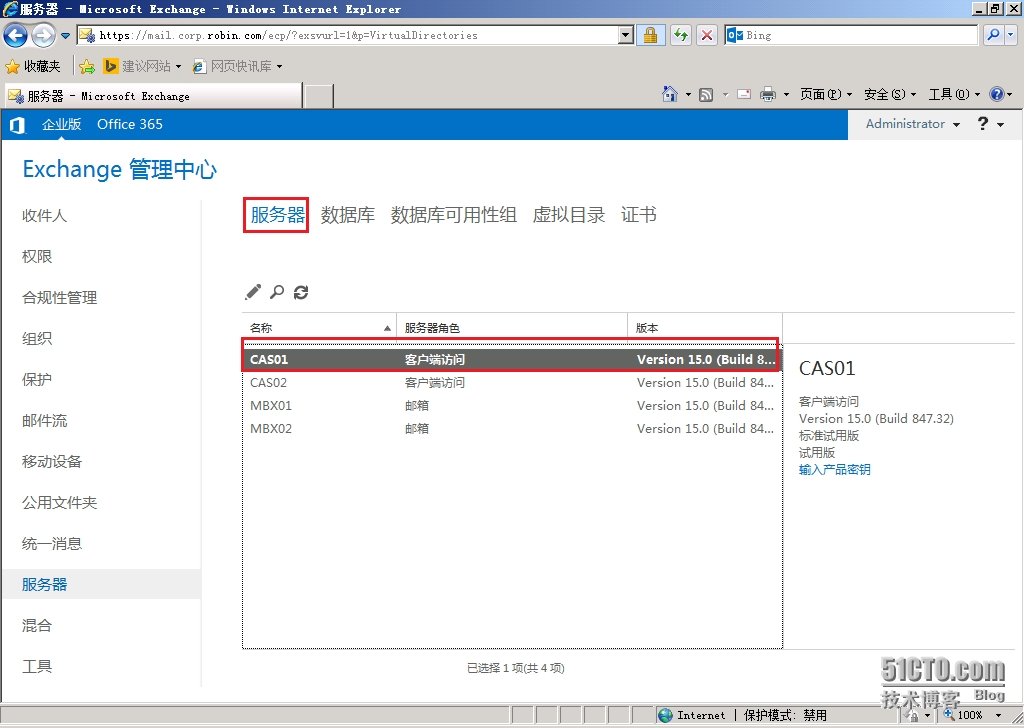
Task: Select the 服务器 - Microsoft Exchange browser tab
Action: [x=153, y=96]
